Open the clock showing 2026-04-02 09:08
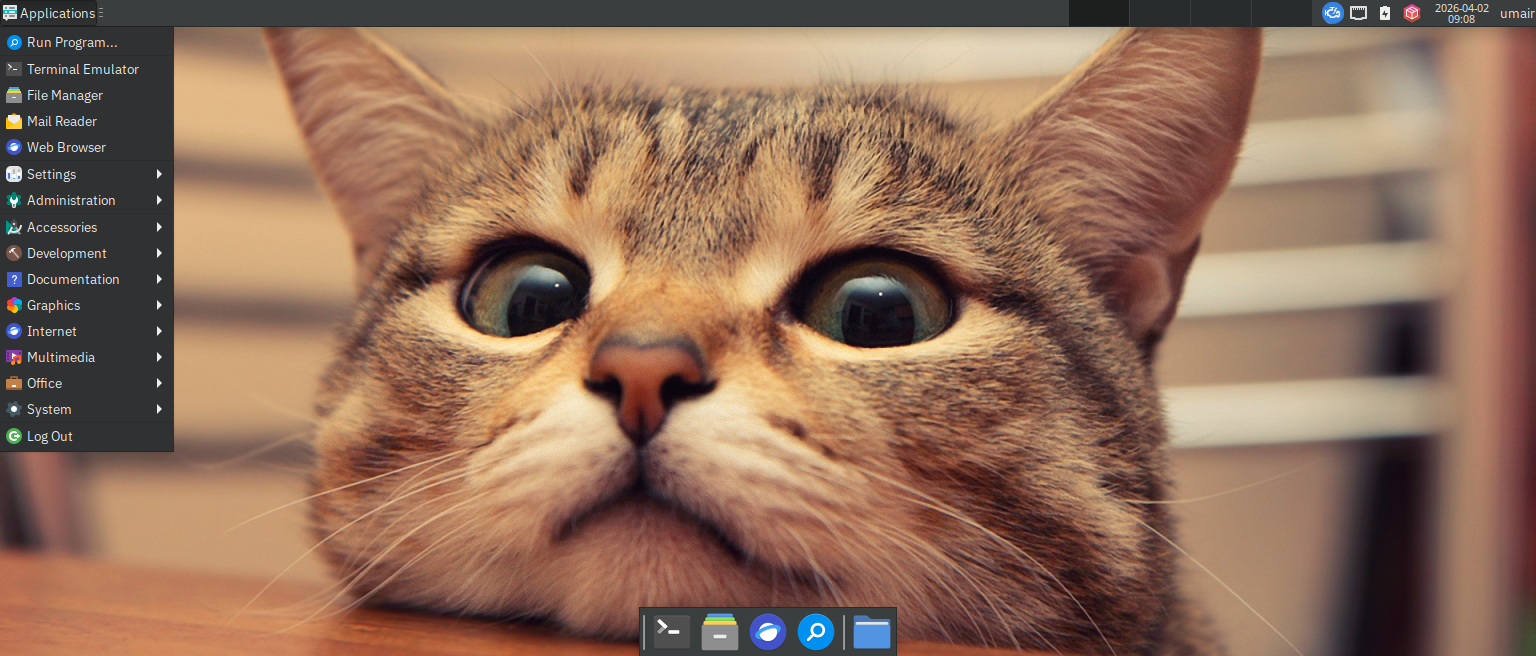 [1461, 13]
